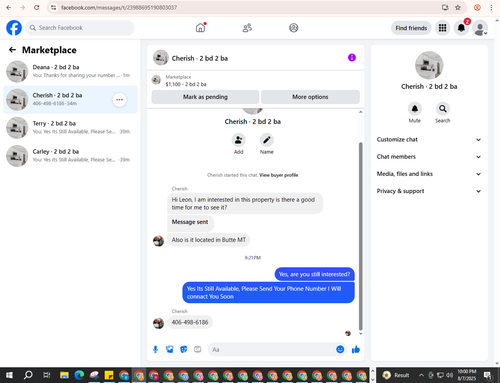Record a voice clip microphone icon
The width and height of the screenshot is (500, 383).
155,349
